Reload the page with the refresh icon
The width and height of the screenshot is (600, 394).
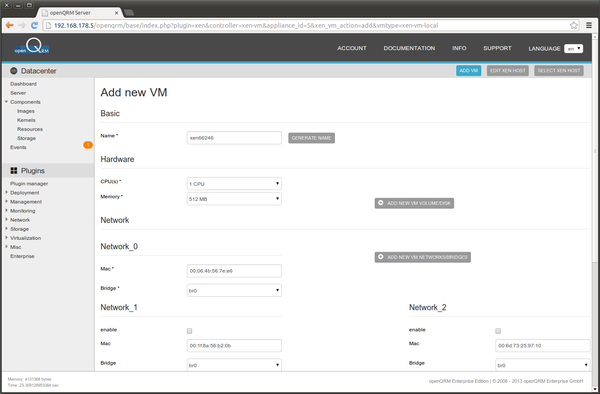tap(34, 25)
